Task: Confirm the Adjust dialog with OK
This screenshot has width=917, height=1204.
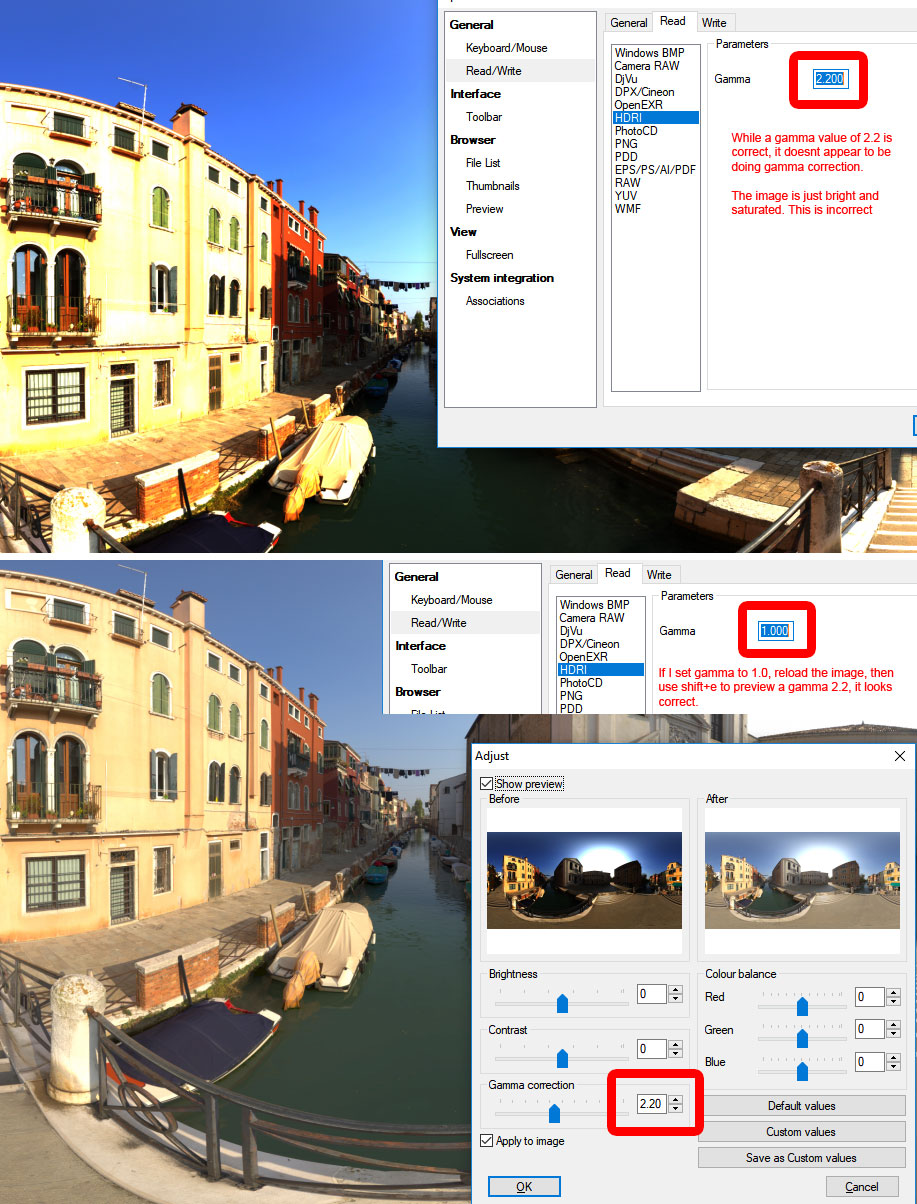Action: tap(524, 1187)
